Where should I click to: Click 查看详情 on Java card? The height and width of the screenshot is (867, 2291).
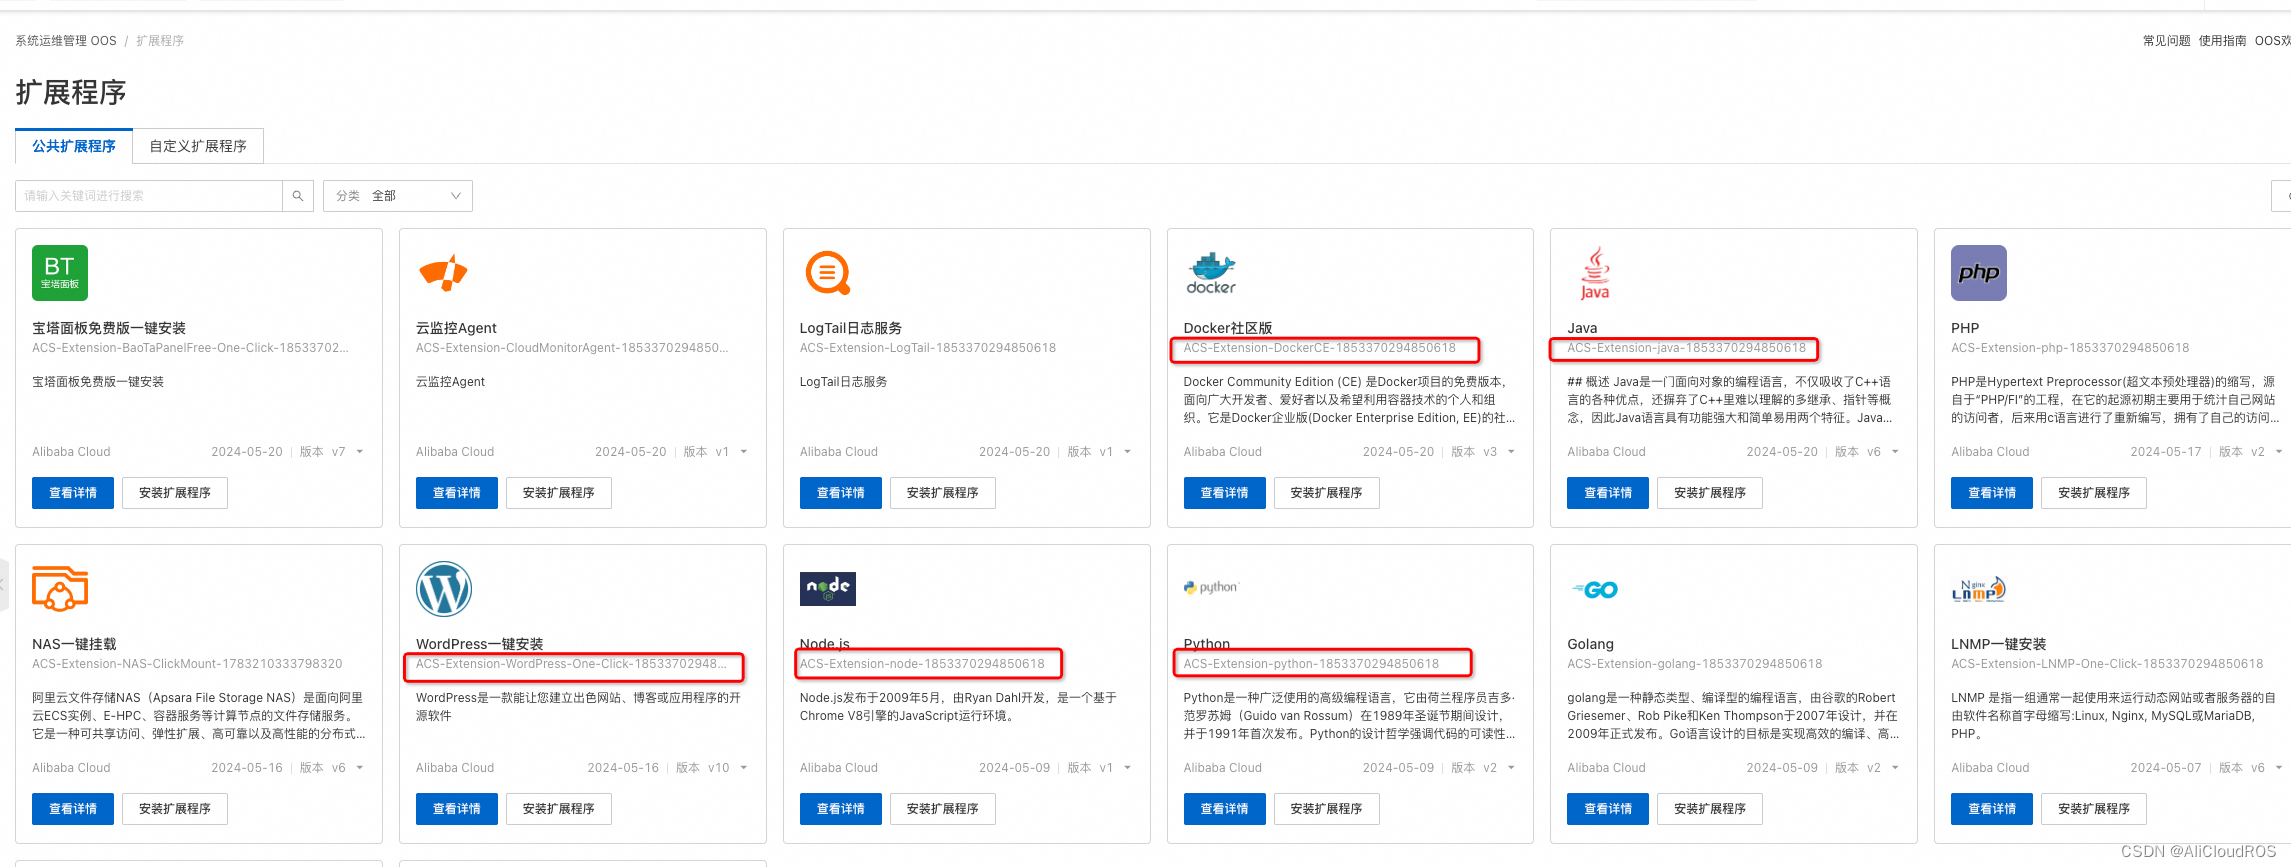1608,493
